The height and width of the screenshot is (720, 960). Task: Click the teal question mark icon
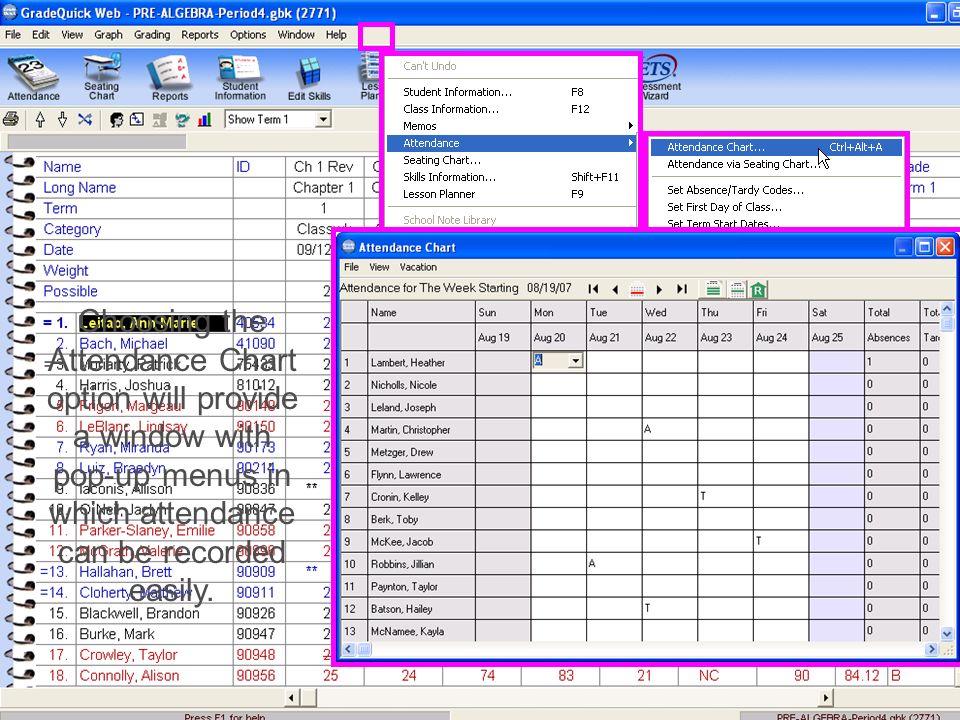pos(182,119)
